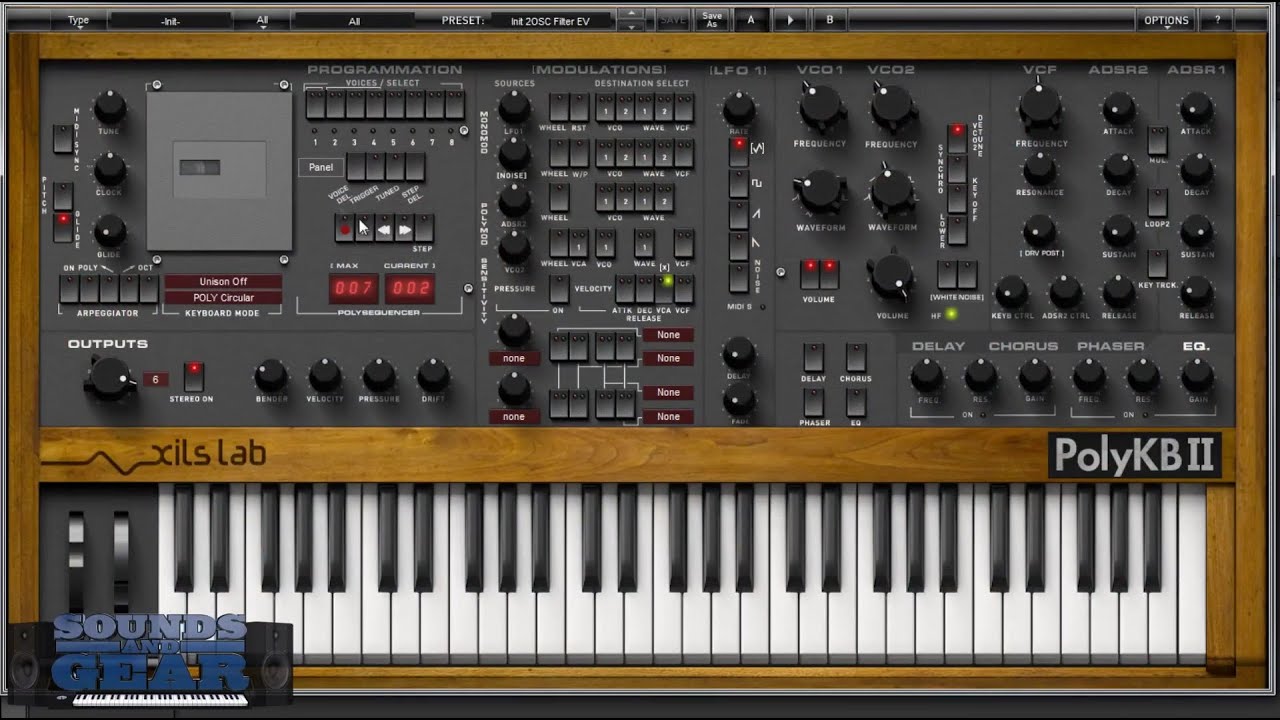Click the ADSR2 RELEASE knob
Viewport: 1280px width, 720px height.
tap(1118, 292)
